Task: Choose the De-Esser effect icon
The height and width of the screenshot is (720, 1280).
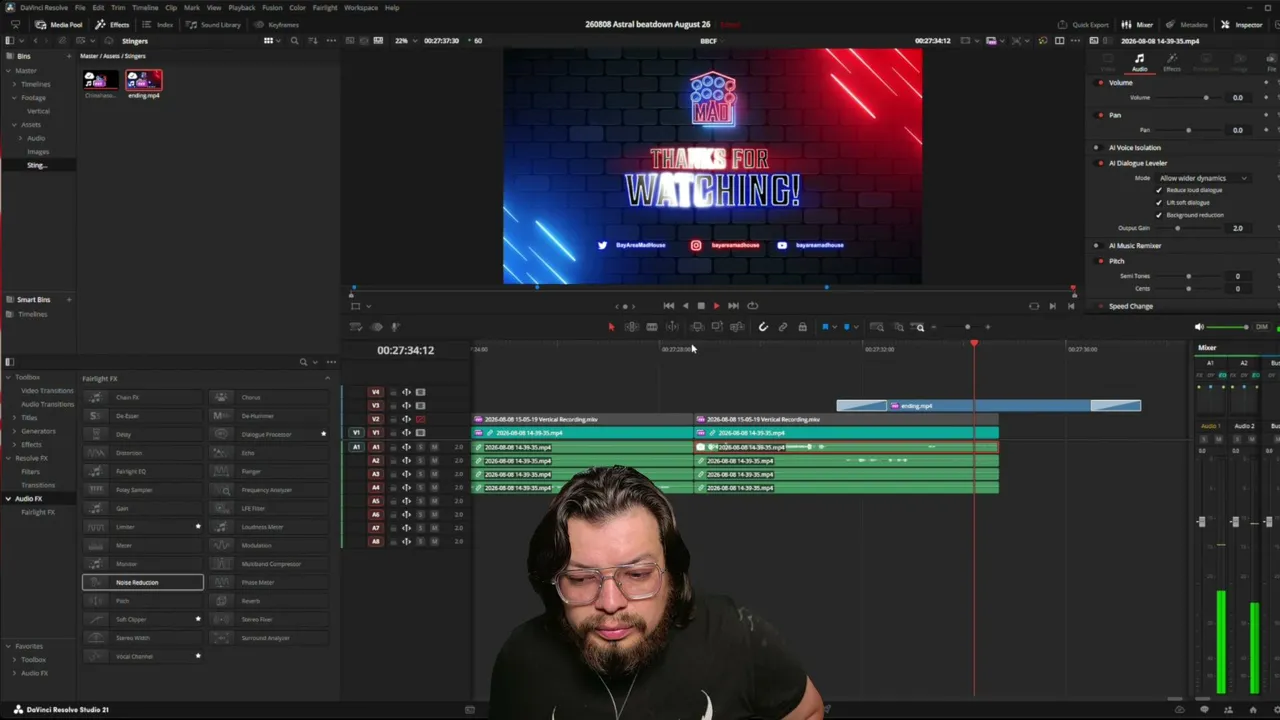Action: pyautogui.click(x=95, y=416)
